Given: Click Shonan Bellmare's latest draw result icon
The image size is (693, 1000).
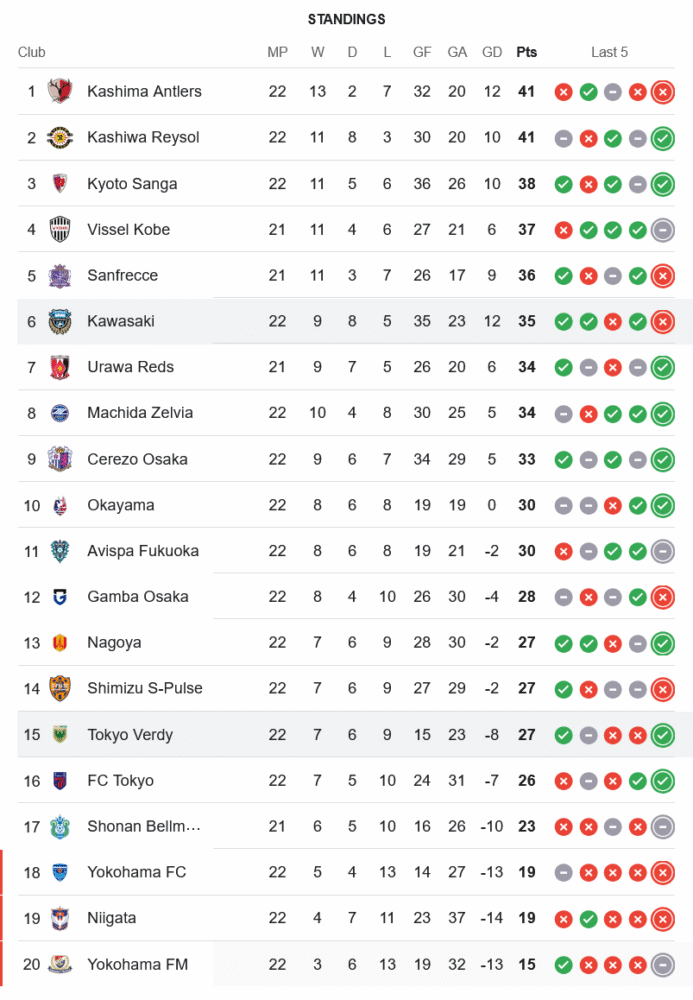Looking at the screenshot, I should tap(662, 827).
